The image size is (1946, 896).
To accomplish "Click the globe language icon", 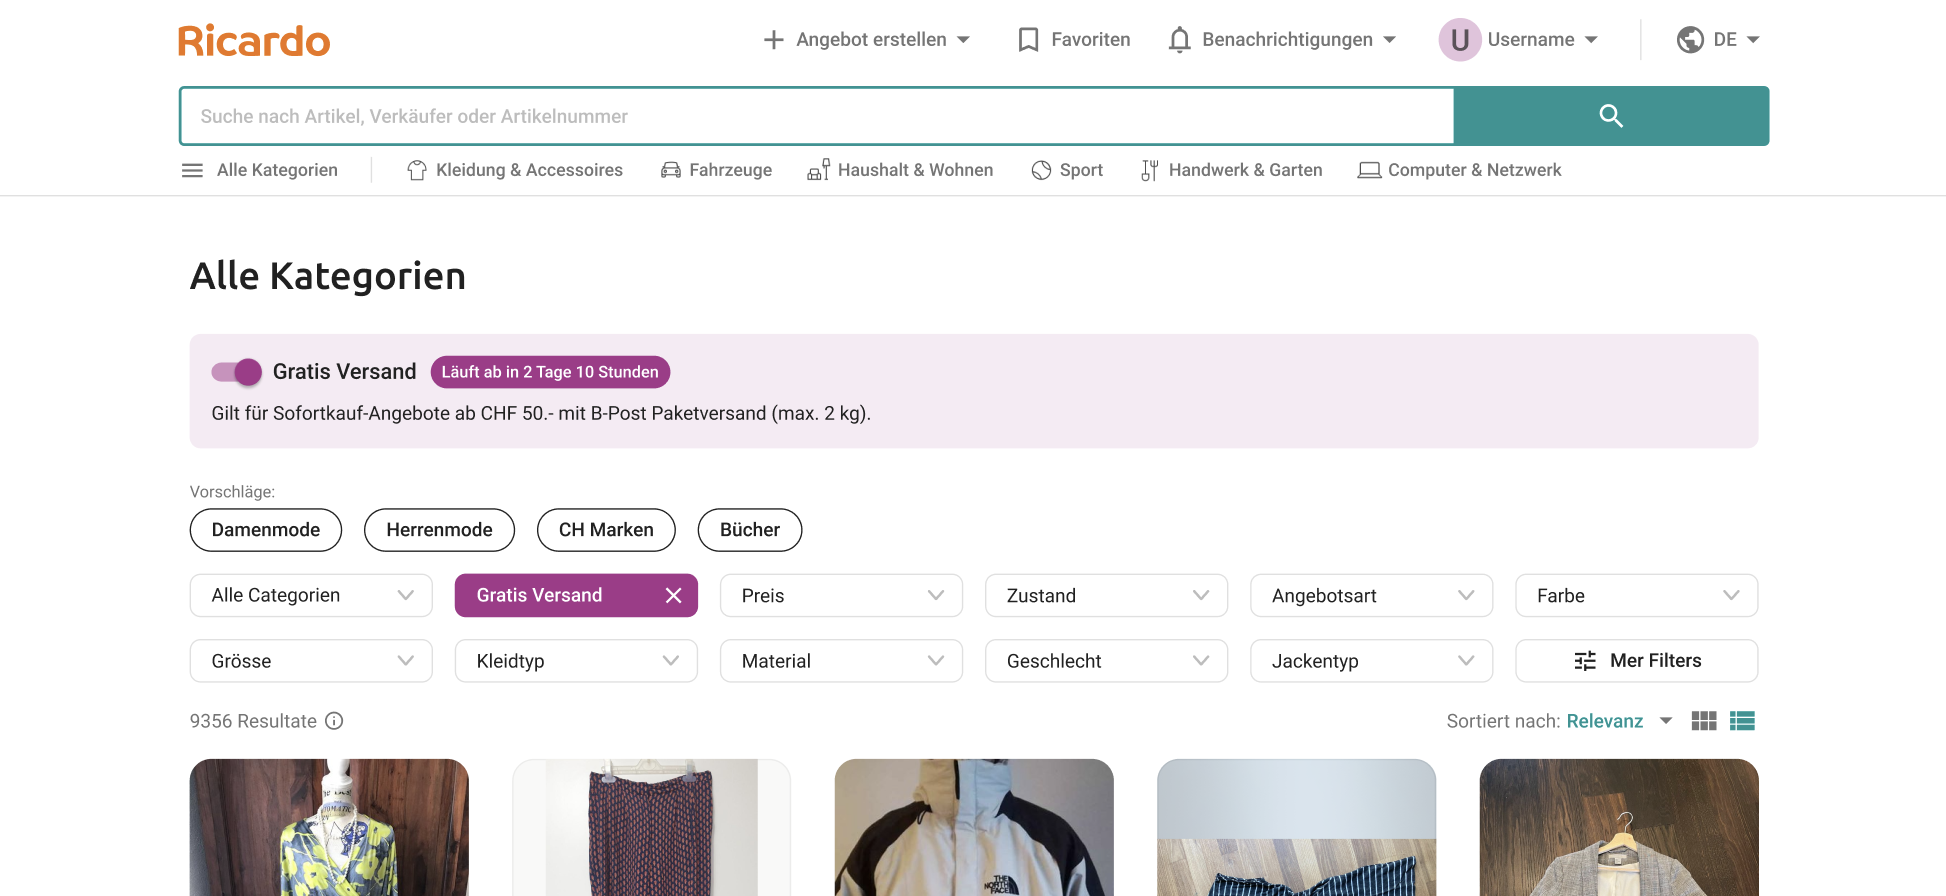I will click(1690, 40).
